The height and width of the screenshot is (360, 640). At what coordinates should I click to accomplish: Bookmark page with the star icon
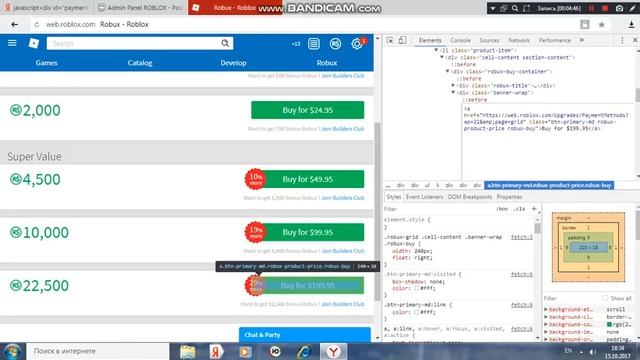[x=601, y=24]
